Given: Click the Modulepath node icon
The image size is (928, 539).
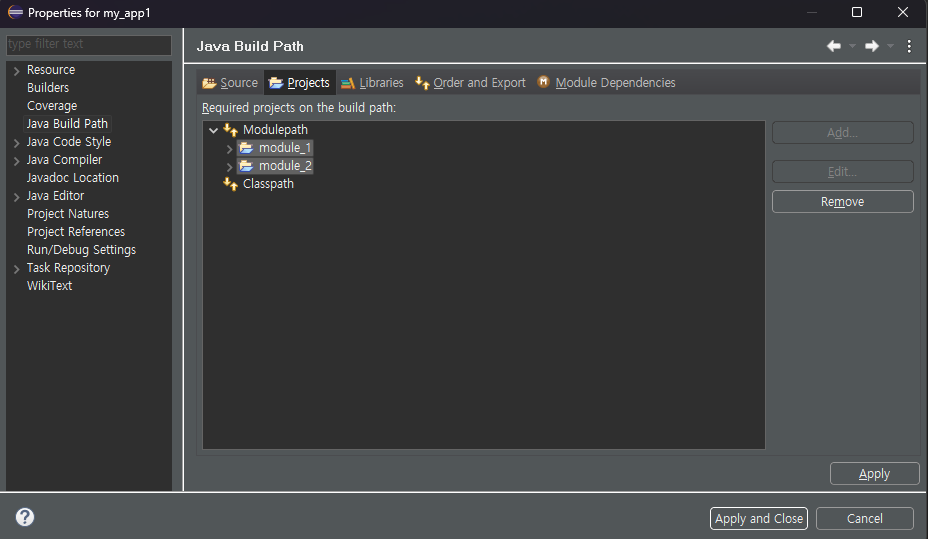Looking at the screenshot, I should [230, 130].
